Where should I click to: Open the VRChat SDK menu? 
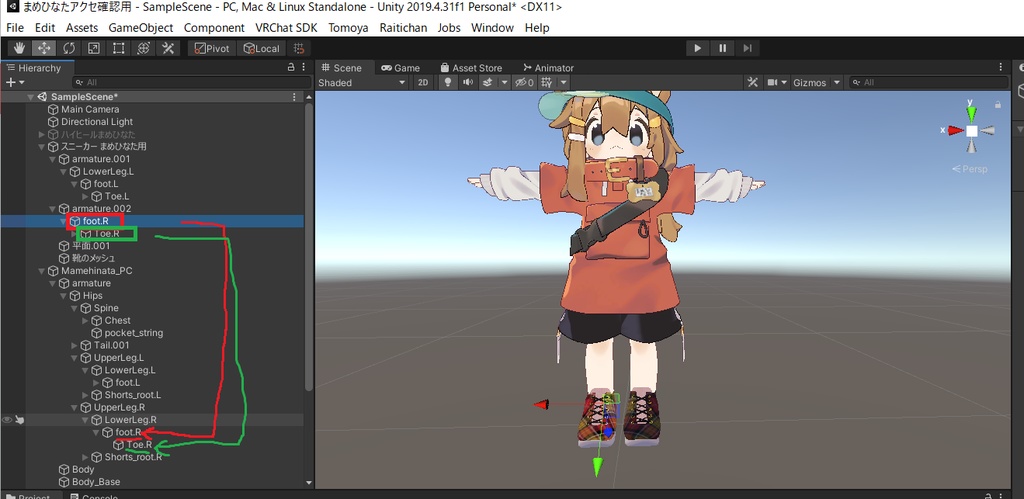point(286,27)
